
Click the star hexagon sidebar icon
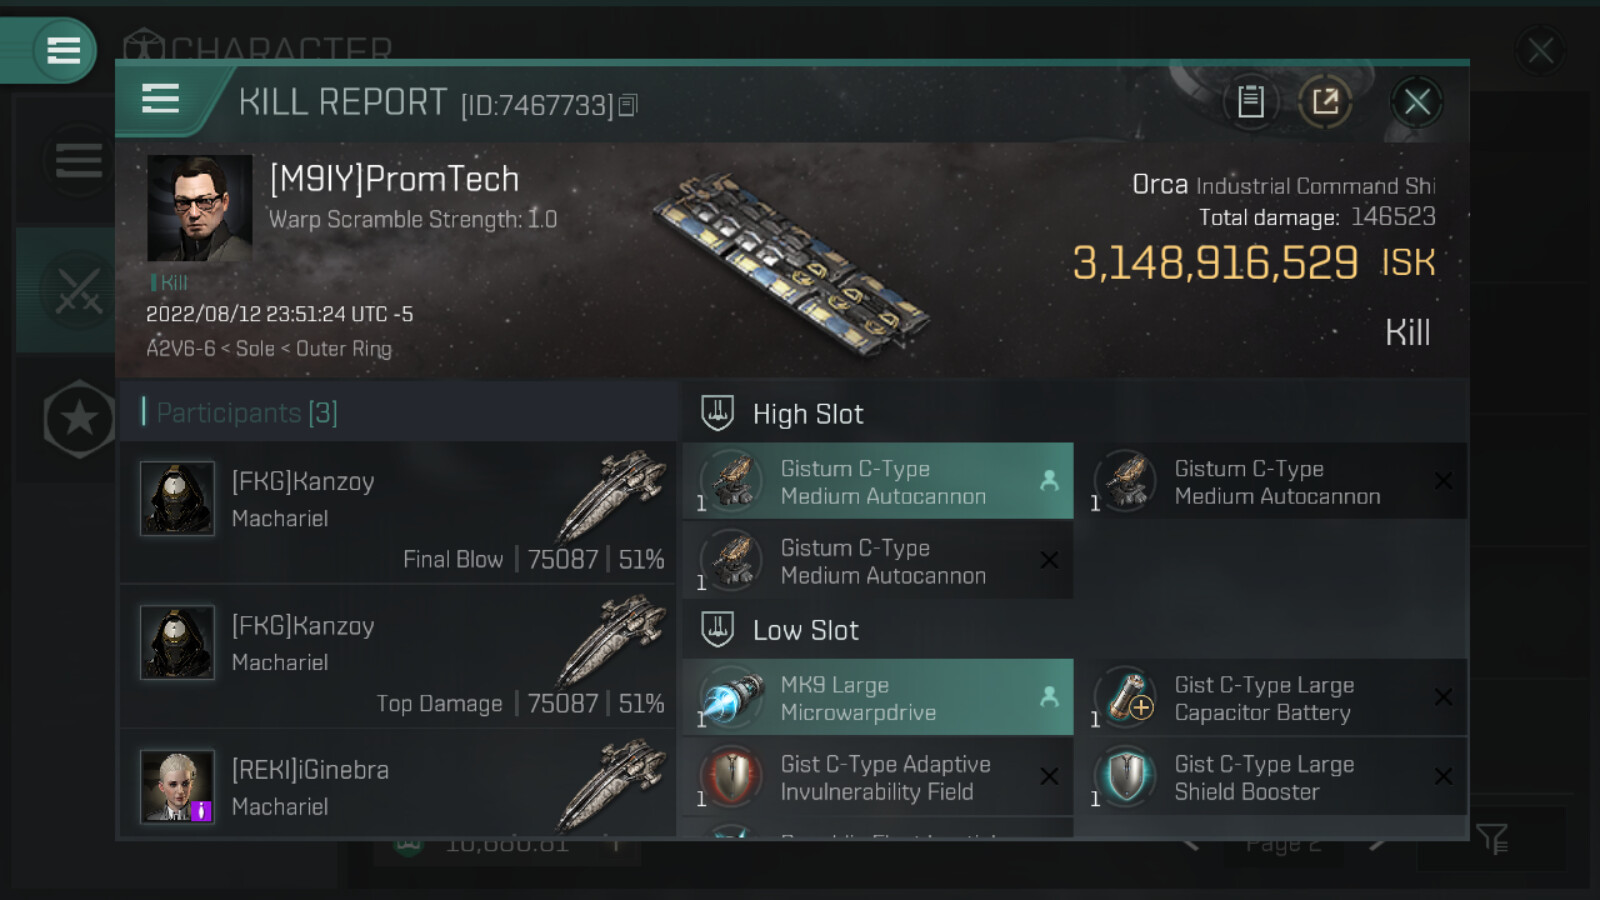[78, 419]
